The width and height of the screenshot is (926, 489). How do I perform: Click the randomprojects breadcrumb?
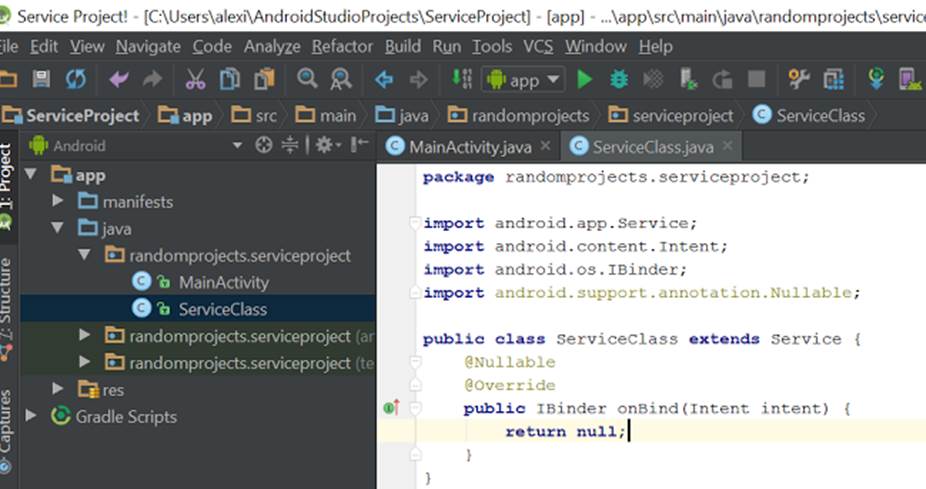point(519,115)
